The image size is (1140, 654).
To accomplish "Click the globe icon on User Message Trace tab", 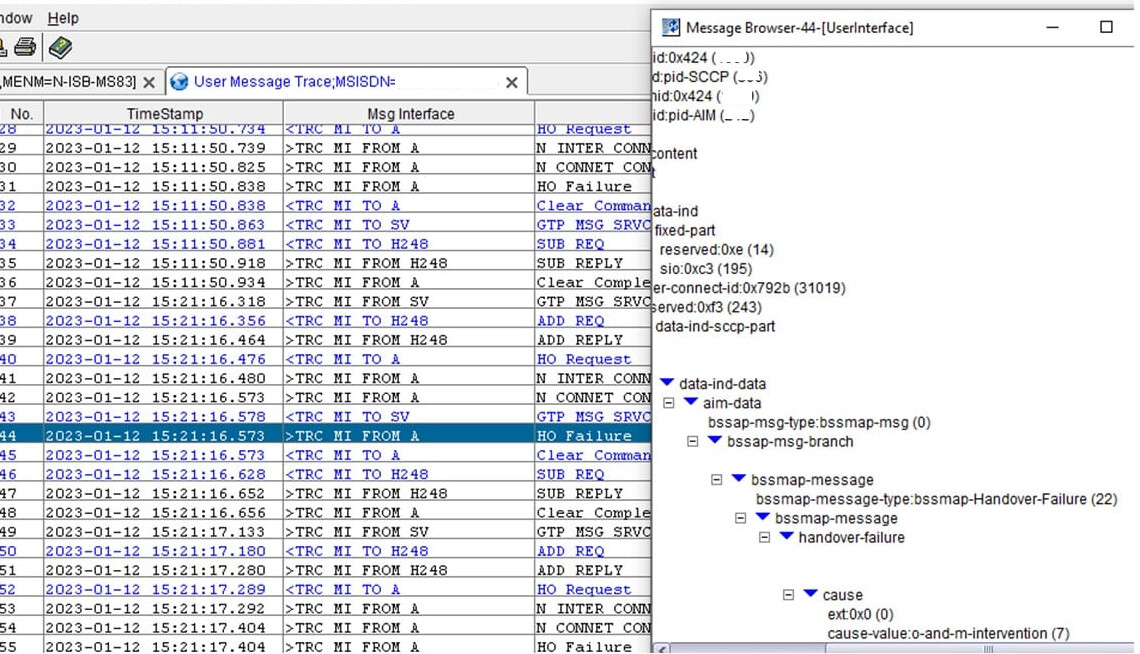I will (179, 82).
